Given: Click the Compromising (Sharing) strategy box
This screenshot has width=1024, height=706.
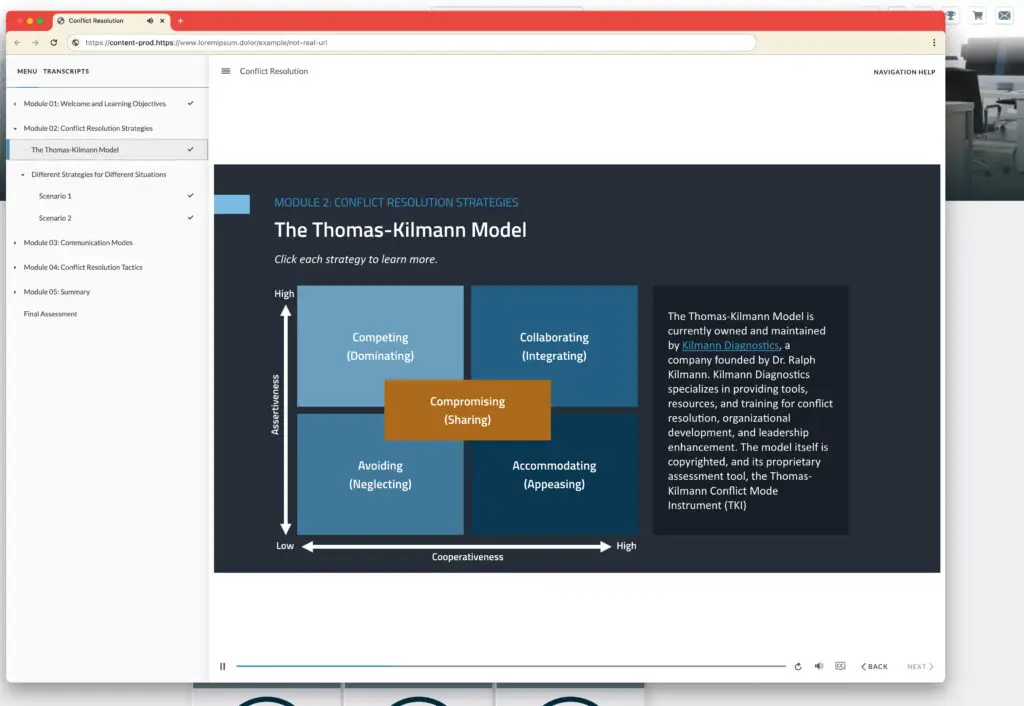Looking at the screenshot, I should 467,410.
